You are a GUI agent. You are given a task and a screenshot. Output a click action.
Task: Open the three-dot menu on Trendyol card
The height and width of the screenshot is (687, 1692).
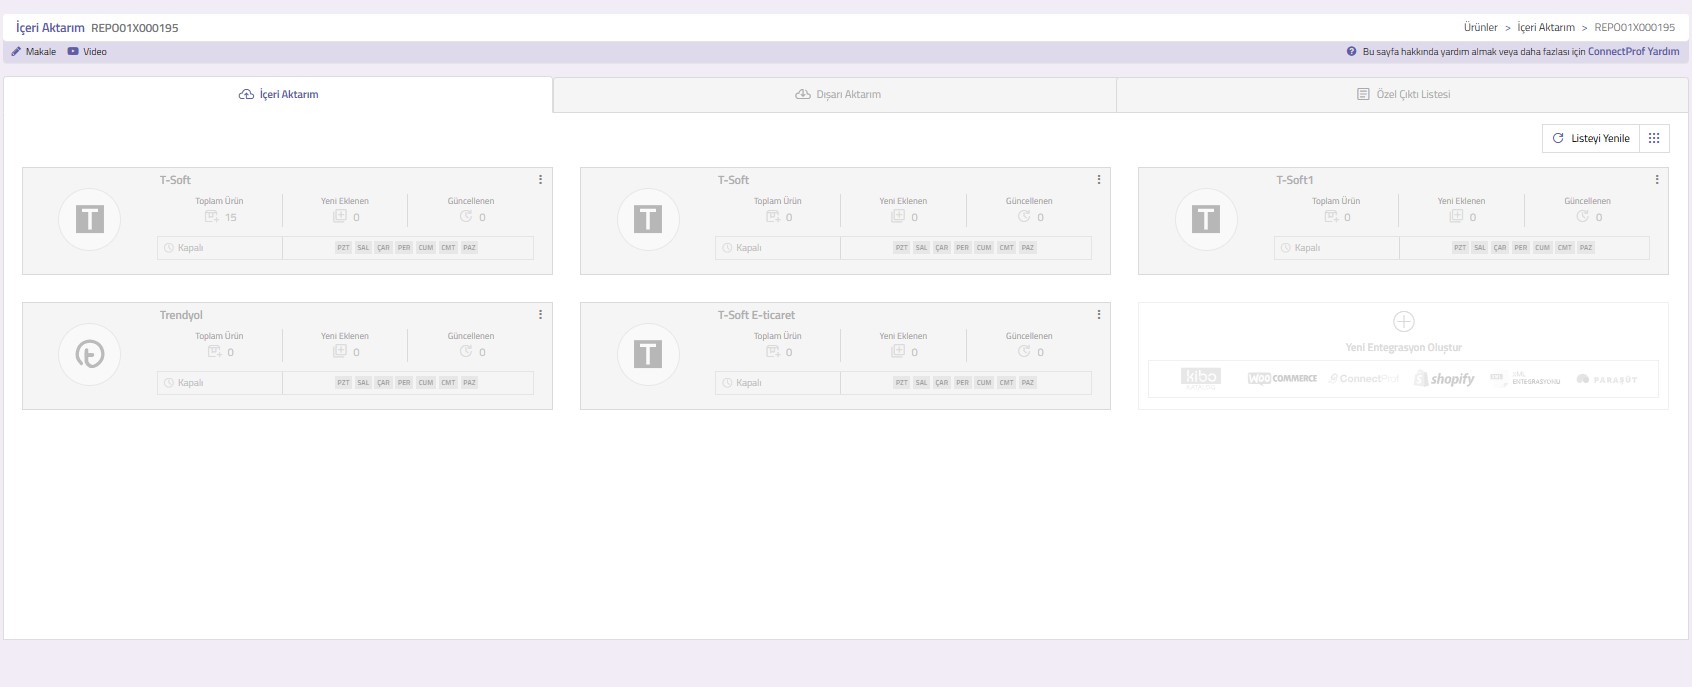[541, 315]
